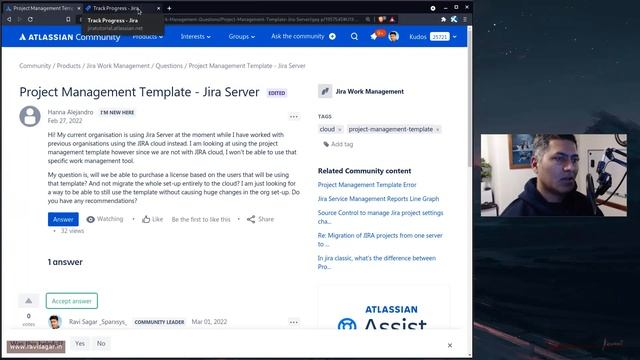Switch to Project Management Template browser tab
The height and width of the screenshot is (360, 640).
(42, 8)
